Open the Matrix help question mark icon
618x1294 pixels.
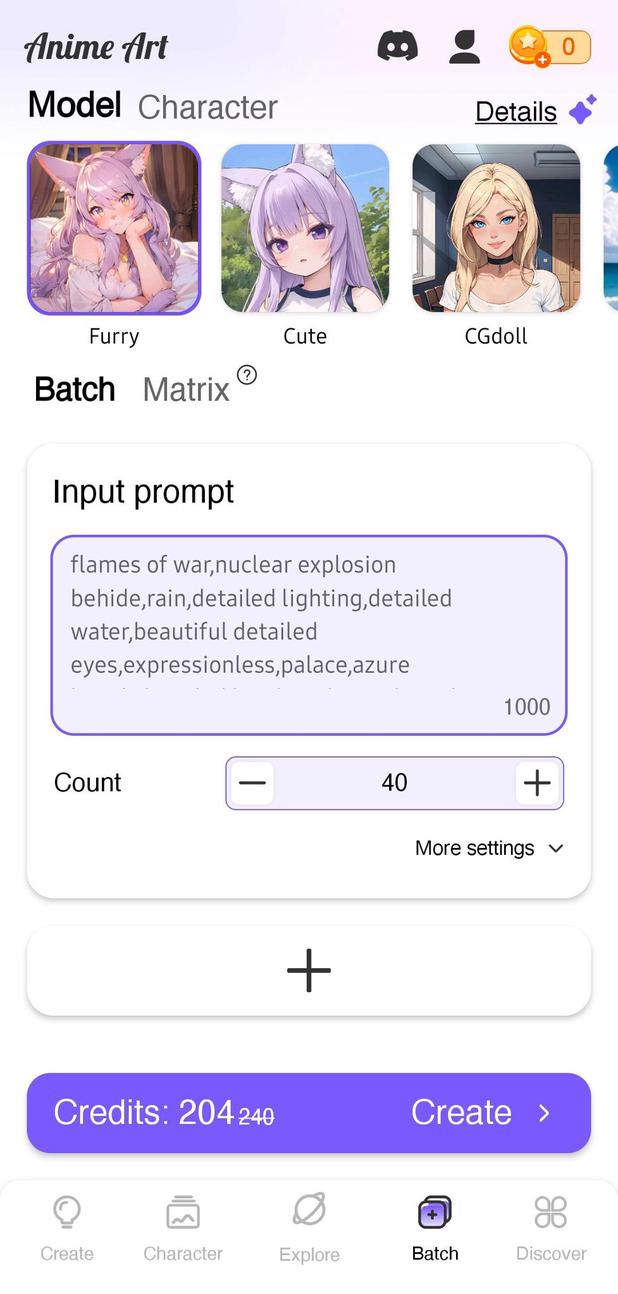pos(246,375)
